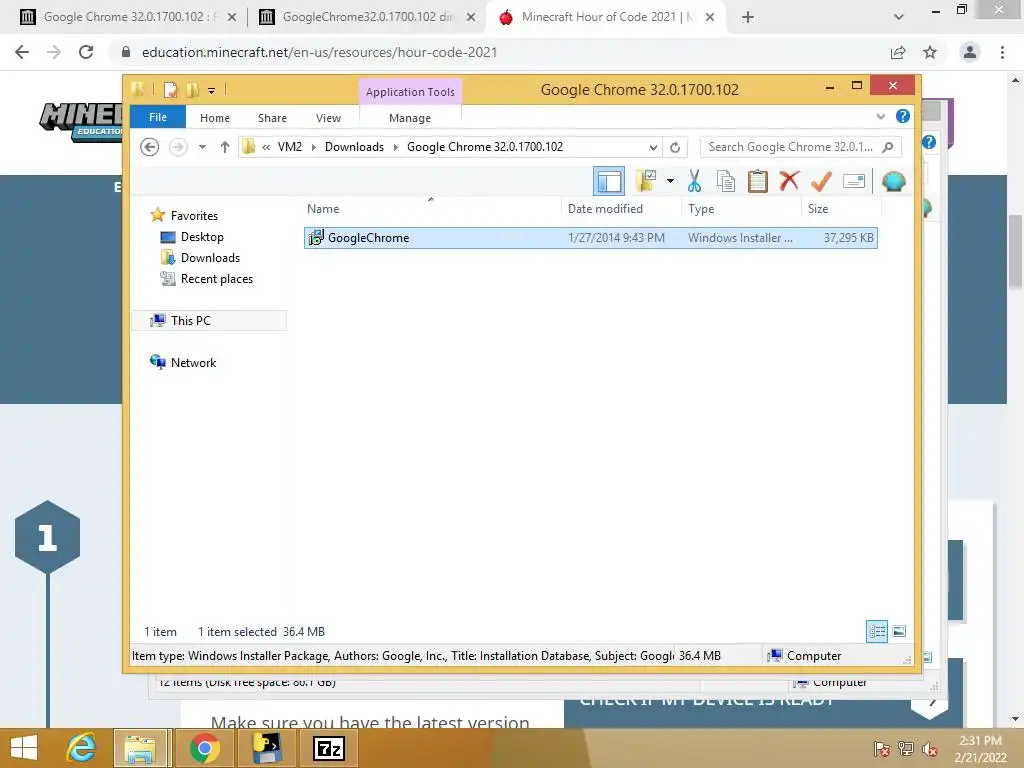Go back in Explorer navigation

pyautogui.click(x=150, y=147)
